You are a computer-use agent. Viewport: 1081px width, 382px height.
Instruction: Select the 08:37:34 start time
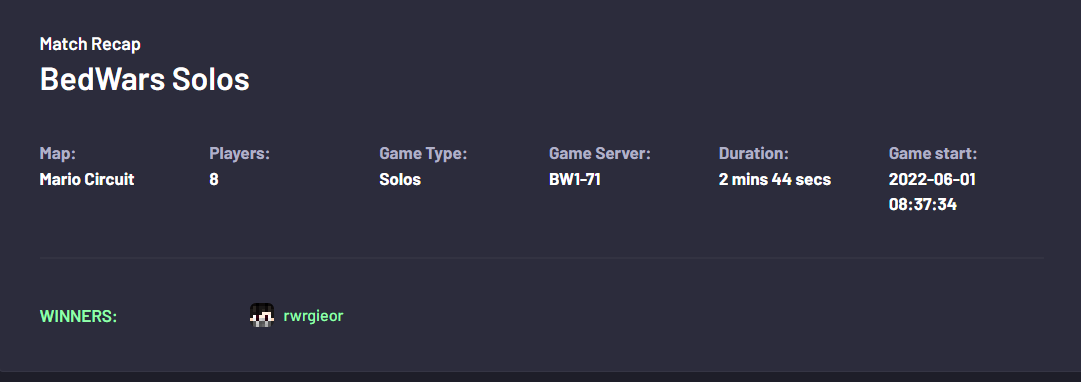[x=922, y=204]
